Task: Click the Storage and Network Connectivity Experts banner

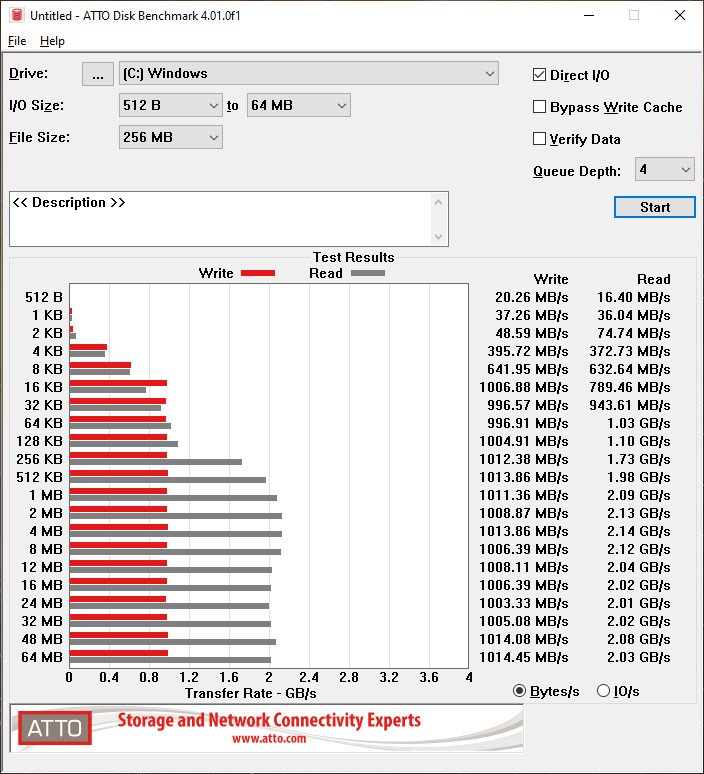Action: pos(269,721)
